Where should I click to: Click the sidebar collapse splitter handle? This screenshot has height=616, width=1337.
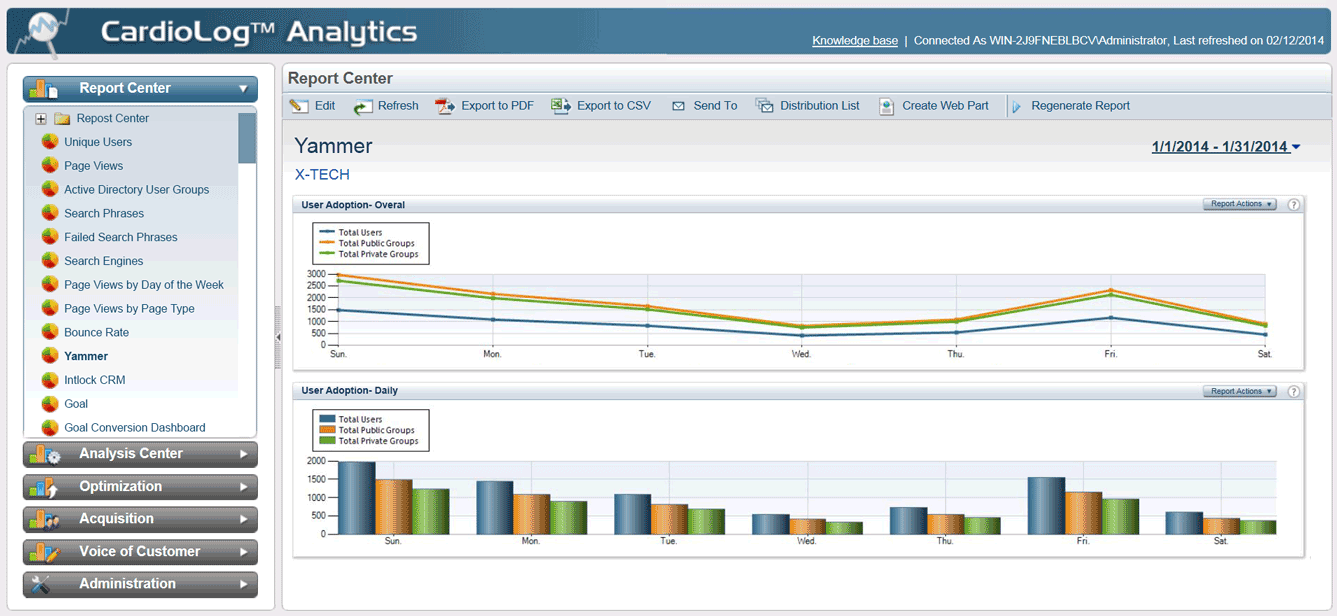278,338
